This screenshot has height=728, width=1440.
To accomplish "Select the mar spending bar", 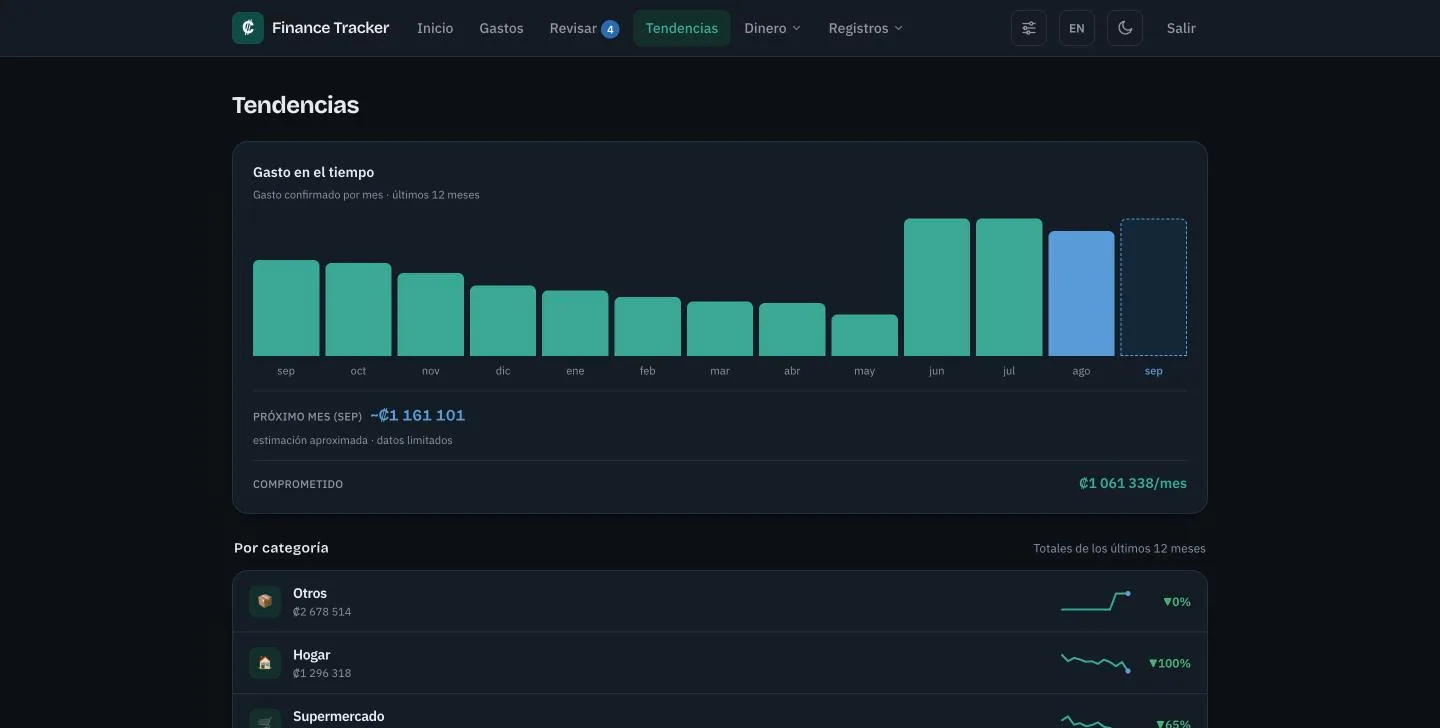I will 720,329.
